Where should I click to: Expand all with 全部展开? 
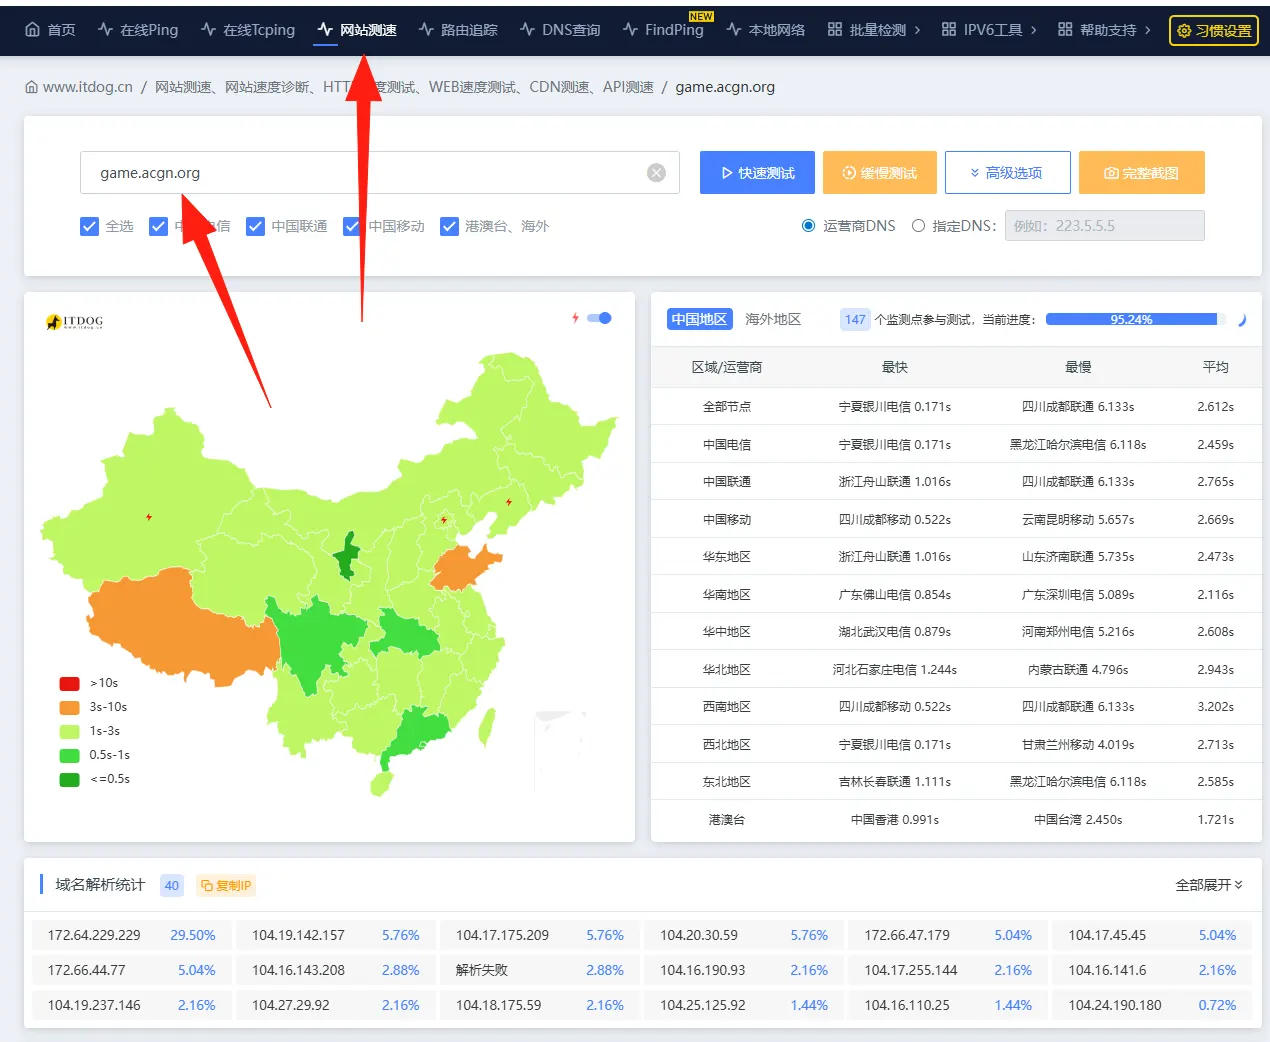coord(1208,885)
